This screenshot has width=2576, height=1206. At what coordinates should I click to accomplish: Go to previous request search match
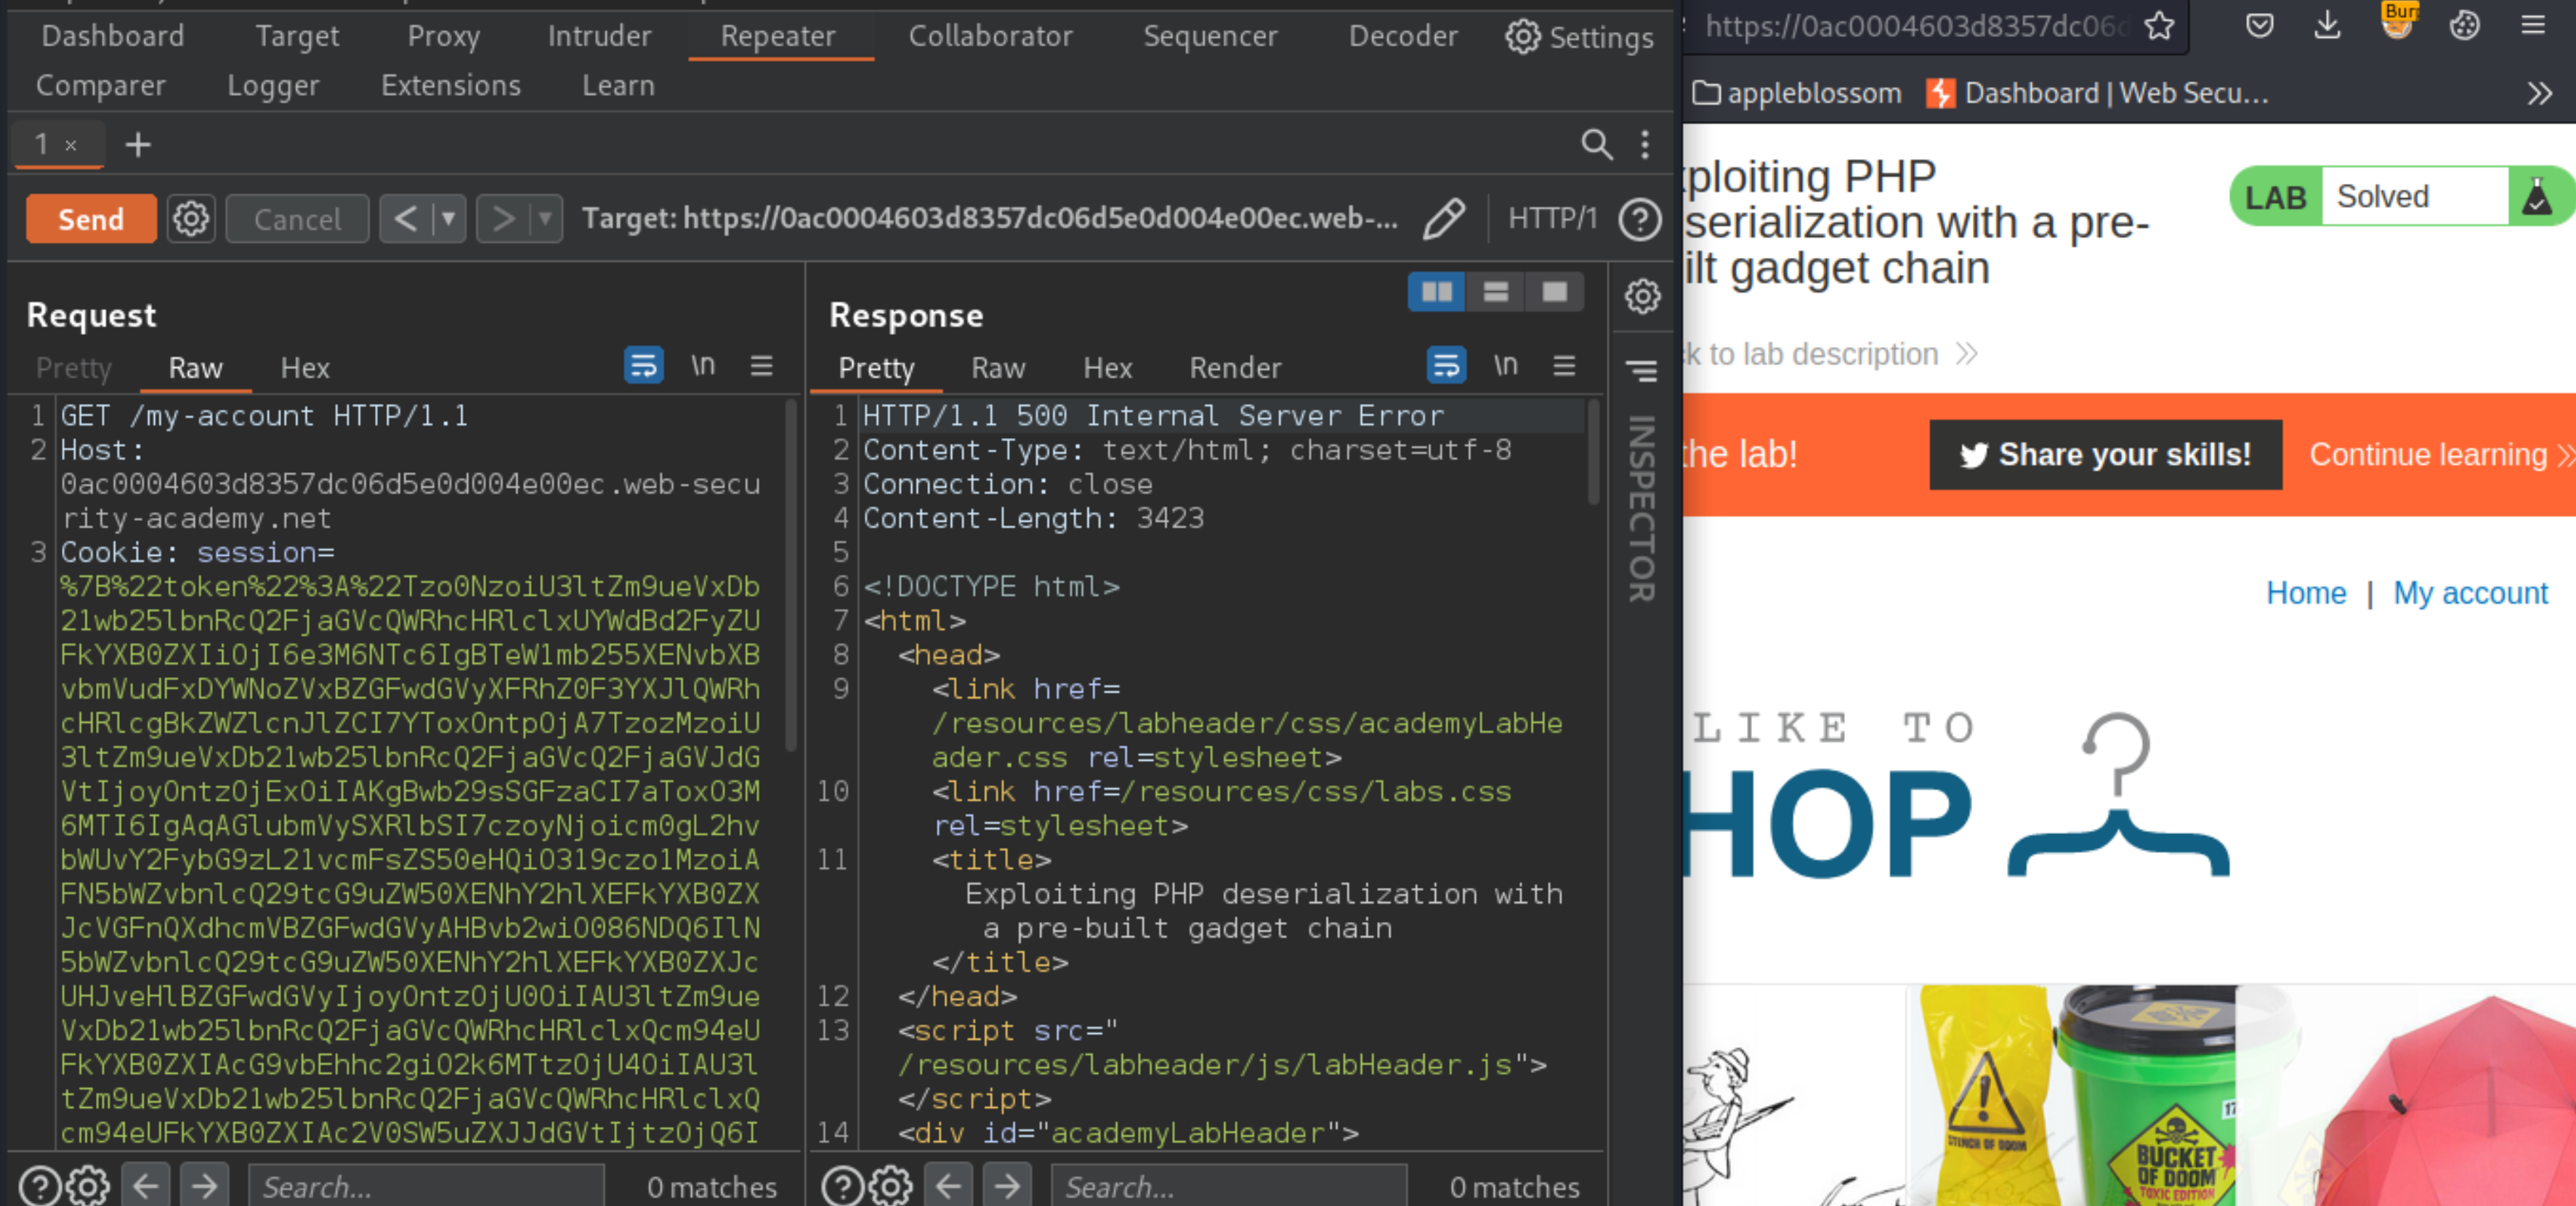pos(146,1186)
